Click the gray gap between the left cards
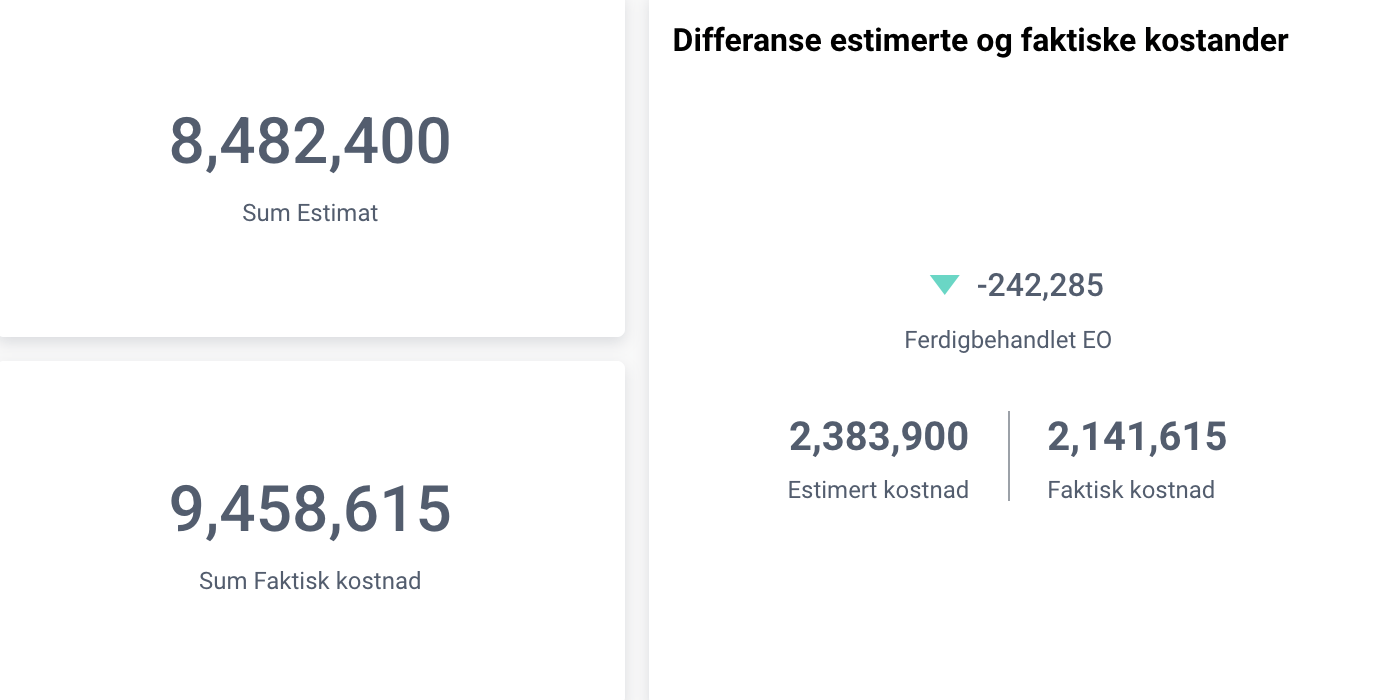Image resolution: width=1390 pixels, height=700 pixels. click(x=310, y=349)
